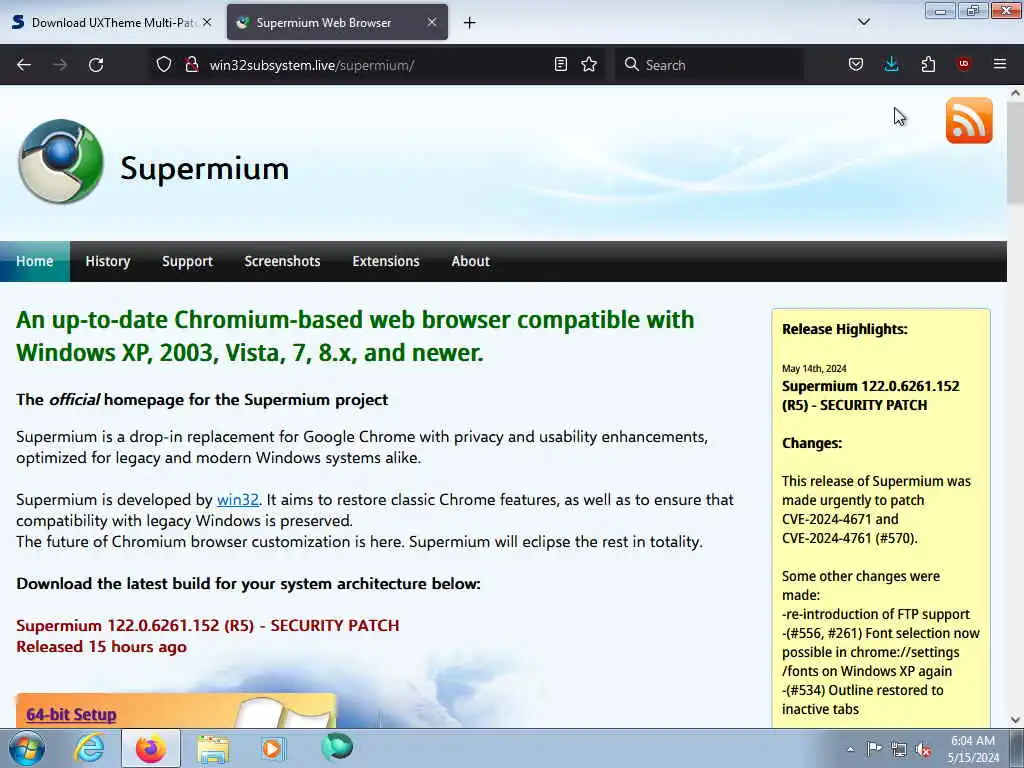
Task: Close the Supermium Web Browser tab
Action: 432,22
